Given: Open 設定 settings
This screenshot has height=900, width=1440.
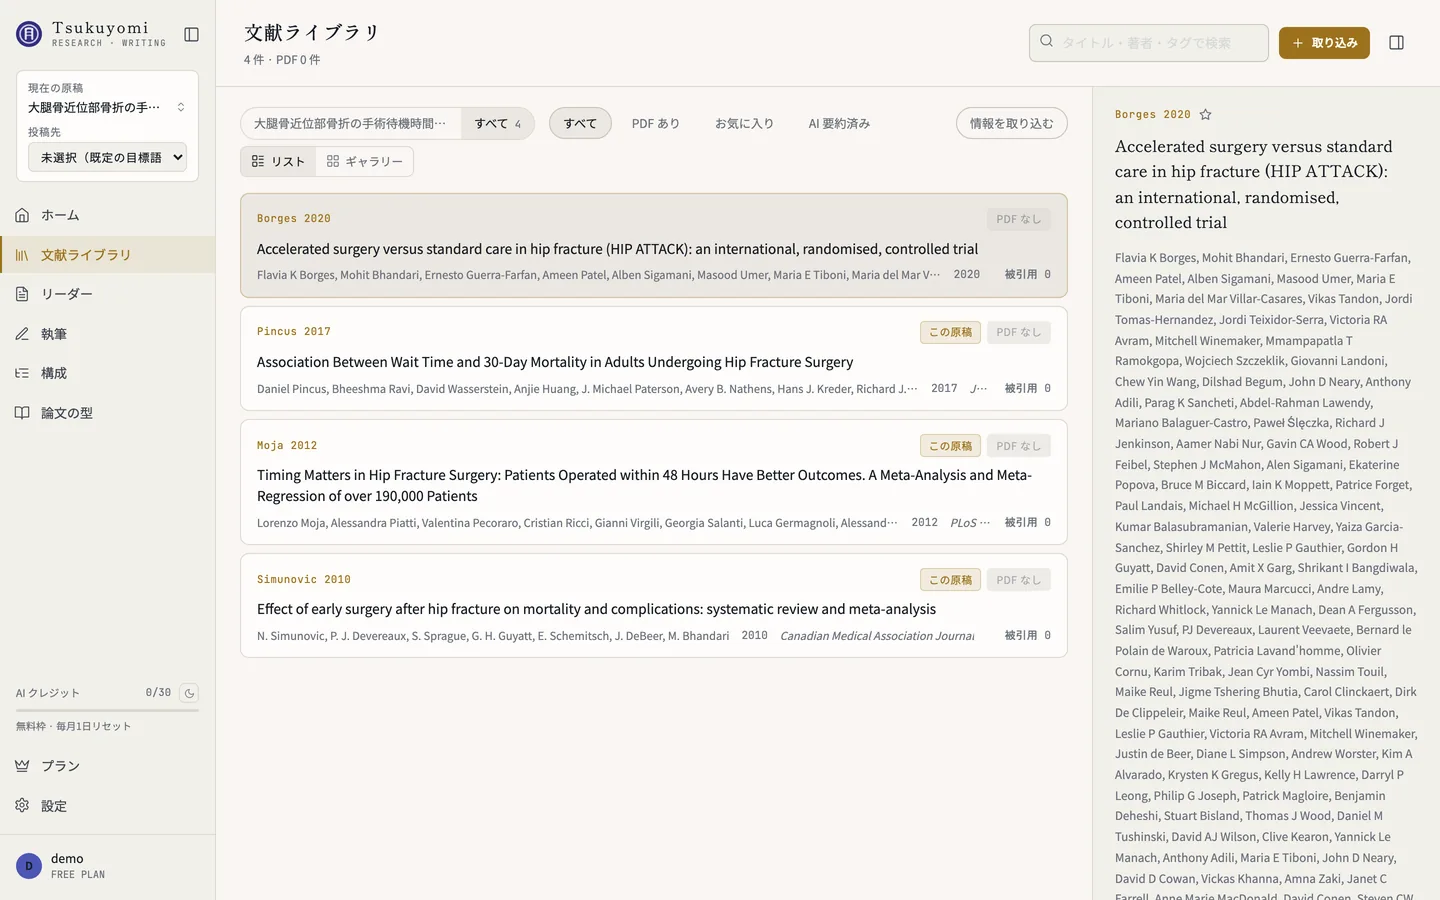Looking at the screenshot, I should 108,806.
